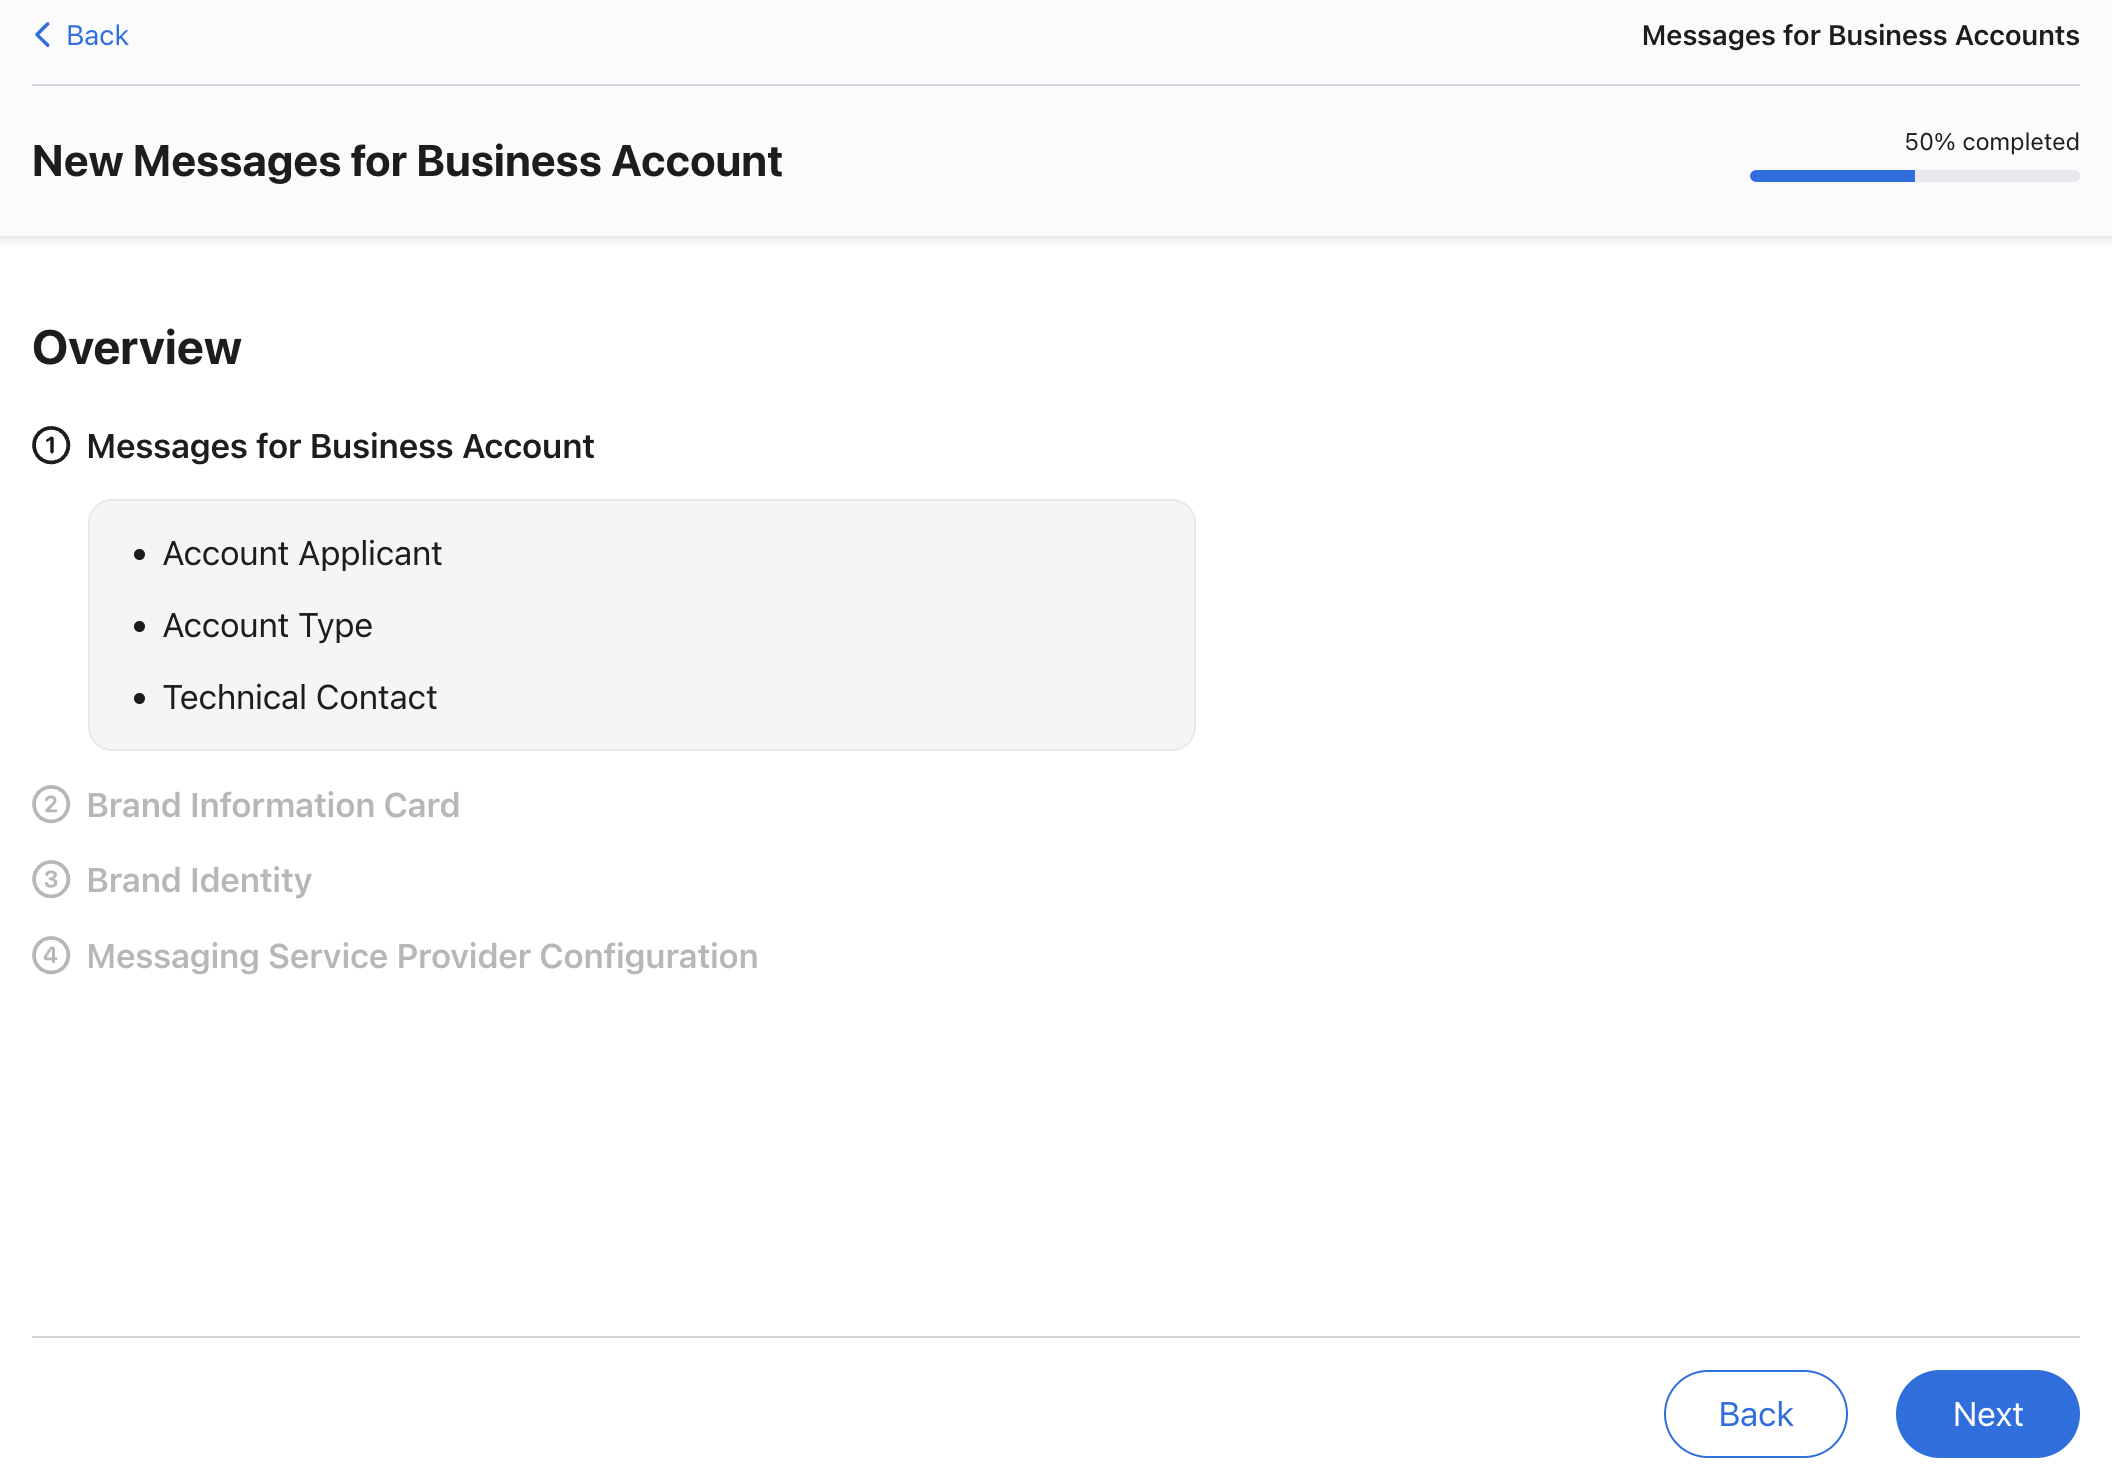Expand Messages for Business Account step
This screenshot has width=2112, height=1480.
tap(340, 446)
